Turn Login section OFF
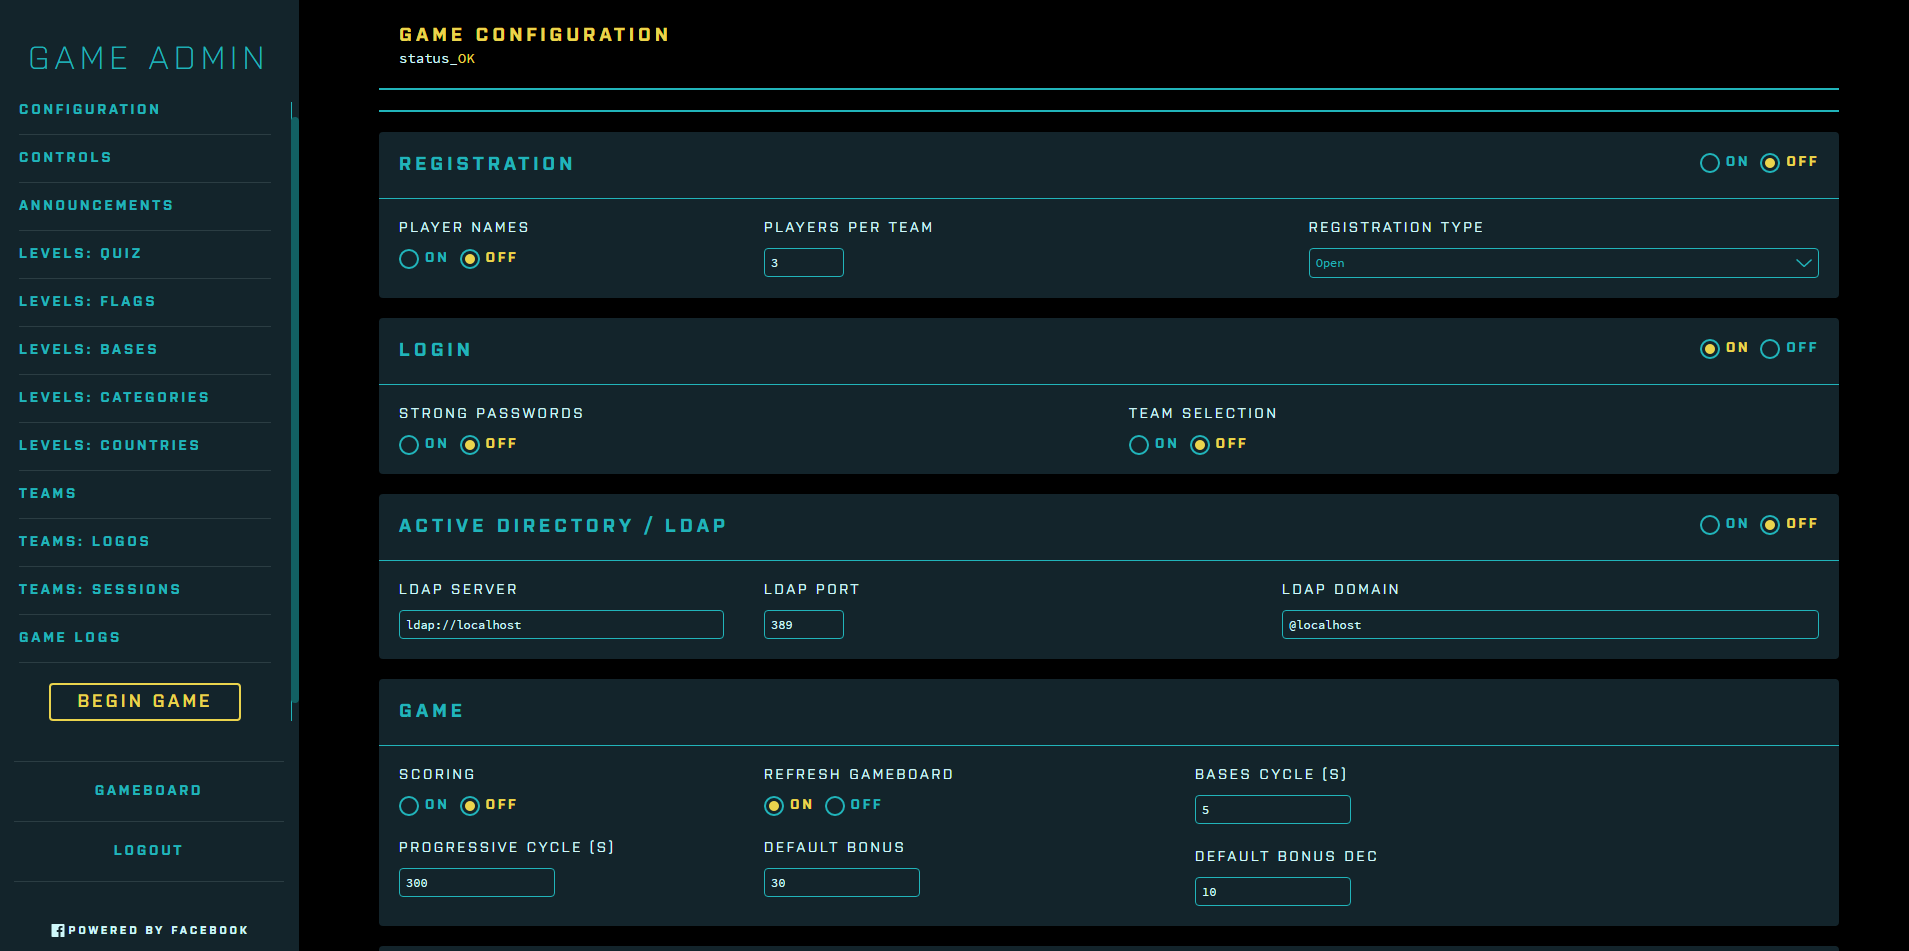Screen dimensions: 1909x951 click(x=1770, y=349)
